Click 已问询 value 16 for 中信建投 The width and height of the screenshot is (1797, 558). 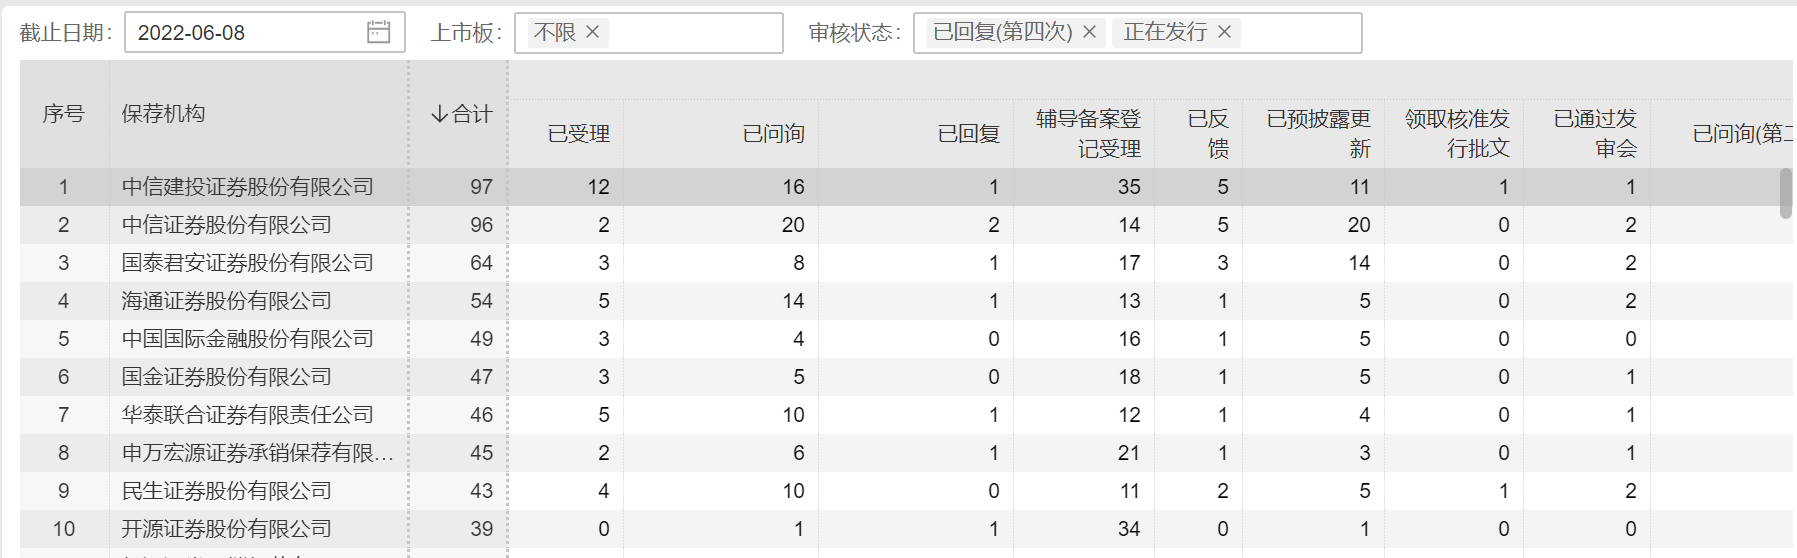pos(793,187)
